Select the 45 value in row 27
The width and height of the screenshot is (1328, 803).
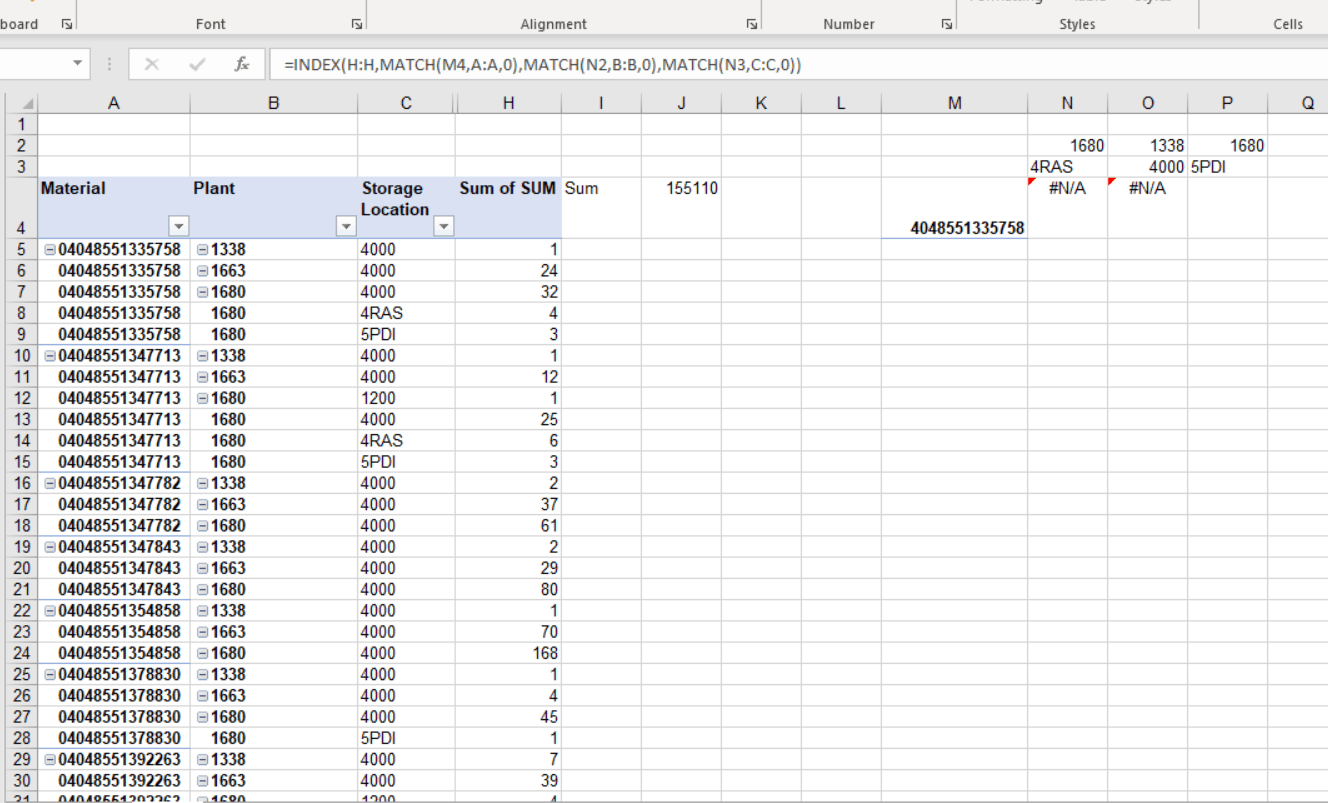(x=508, y=717)
